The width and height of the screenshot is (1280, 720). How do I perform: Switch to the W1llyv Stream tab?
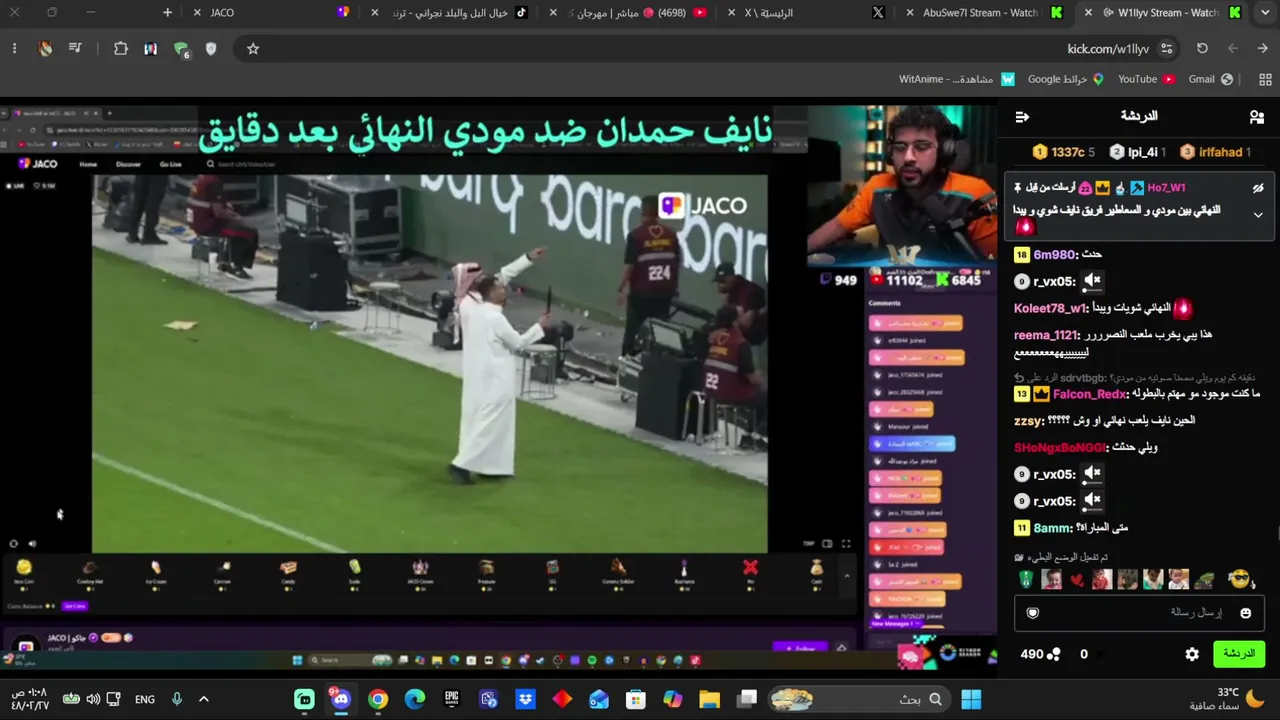click(x=1160, y=13)
